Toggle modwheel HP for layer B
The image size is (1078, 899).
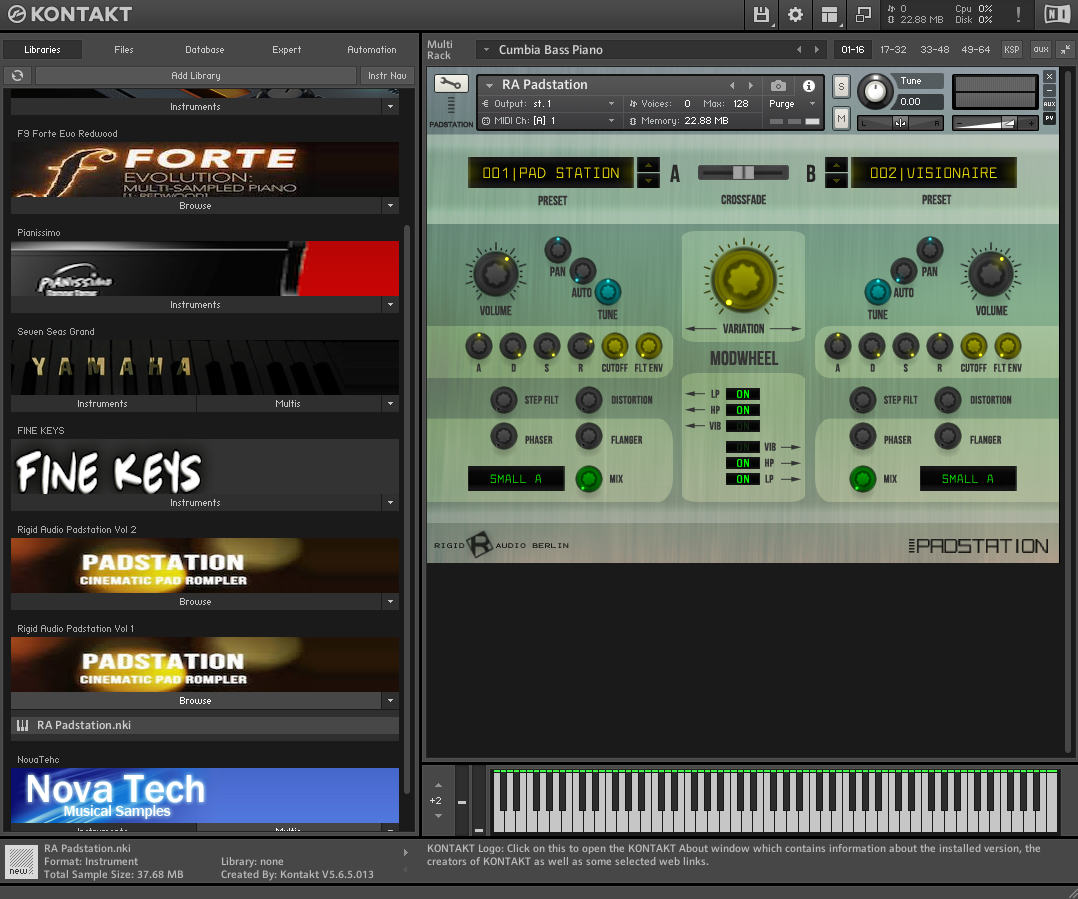tap(742, 463)
